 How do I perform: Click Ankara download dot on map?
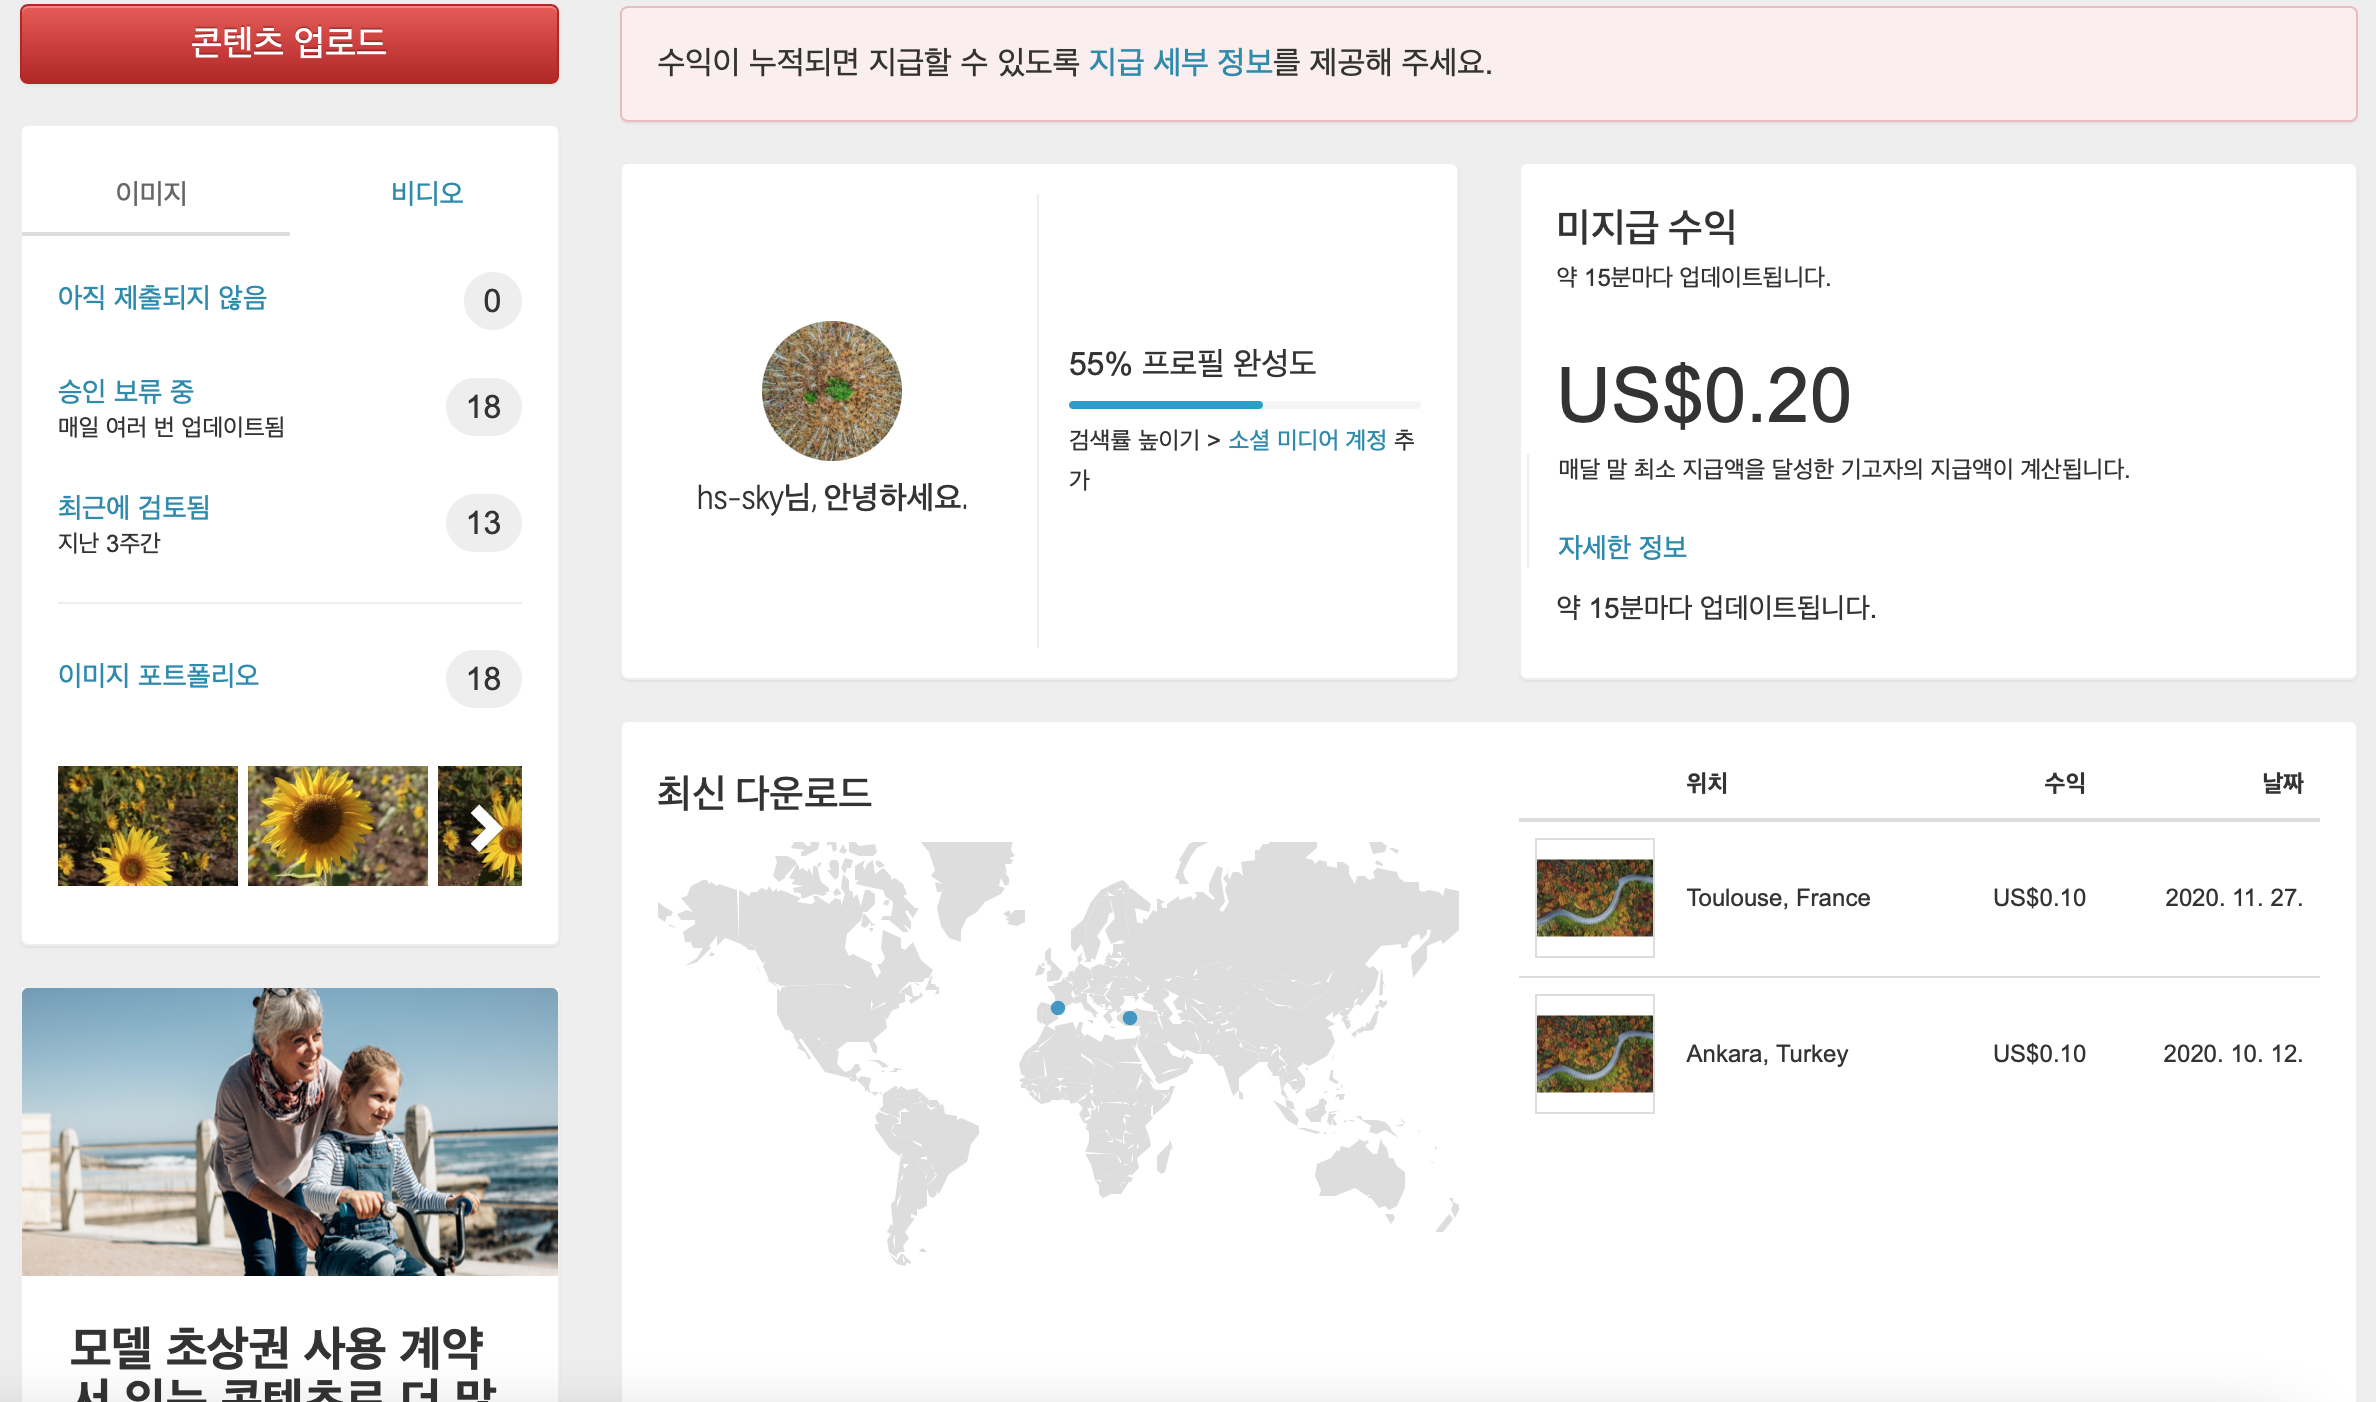[x=1129, y=1018]
